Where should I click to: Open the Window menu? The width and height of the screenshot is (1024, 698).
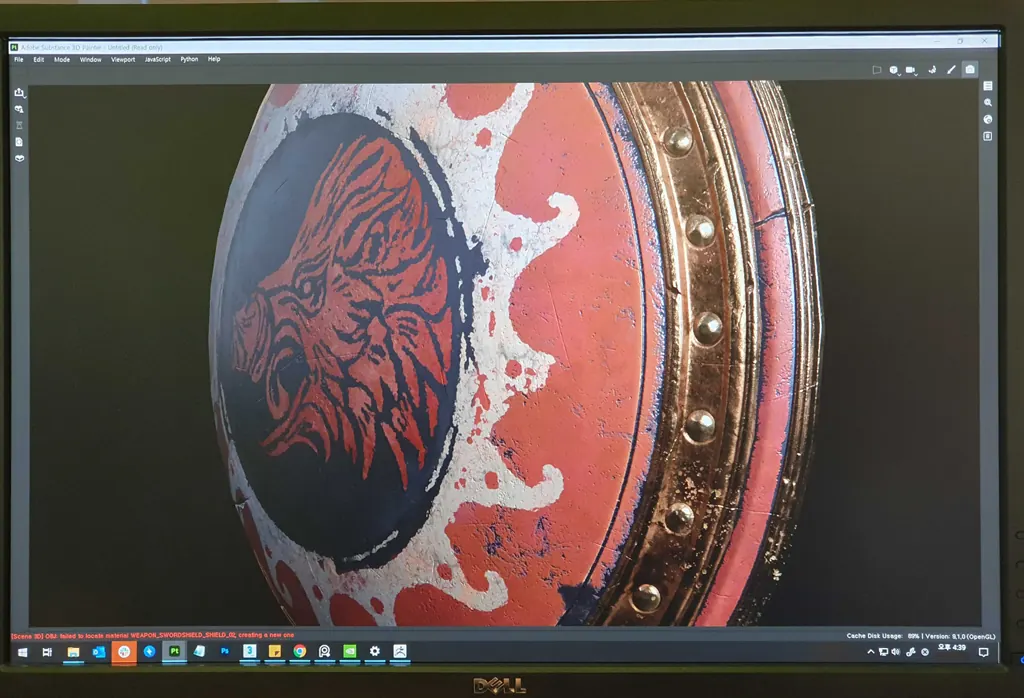(91, 59)
